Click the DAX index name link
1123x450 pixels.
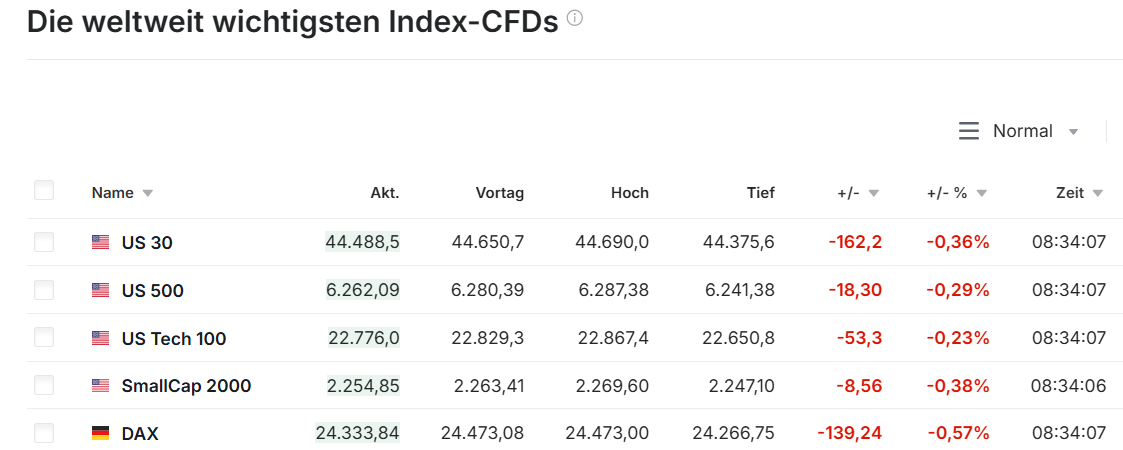(x=140, y=434)
